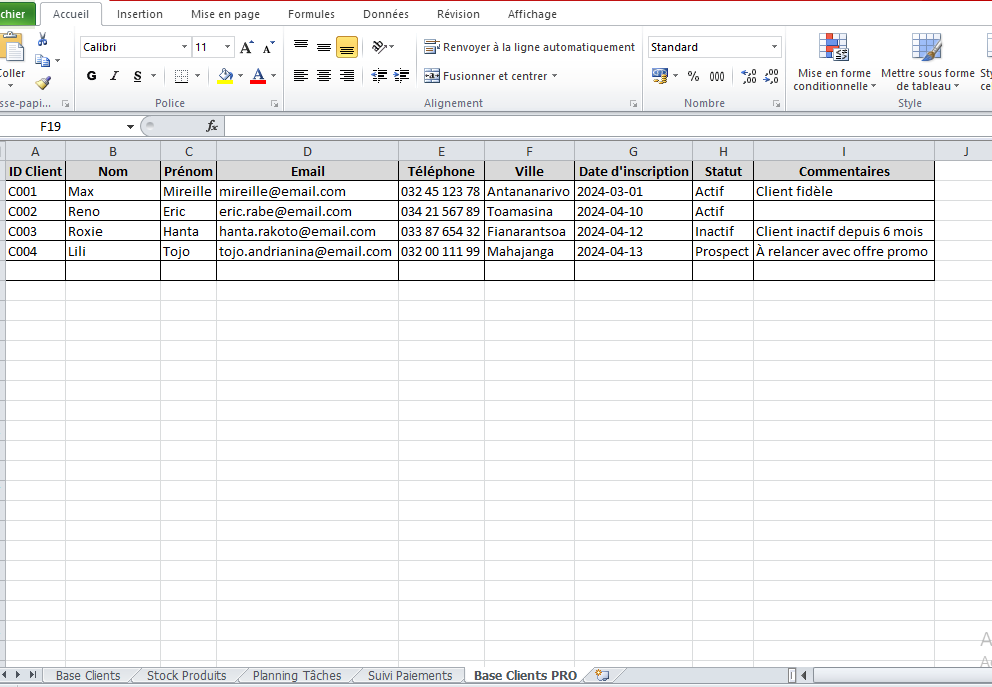Click Mettre sous forme de tableau
The height and width of the screenshot is (687, 992).
[x=927, y=62]
